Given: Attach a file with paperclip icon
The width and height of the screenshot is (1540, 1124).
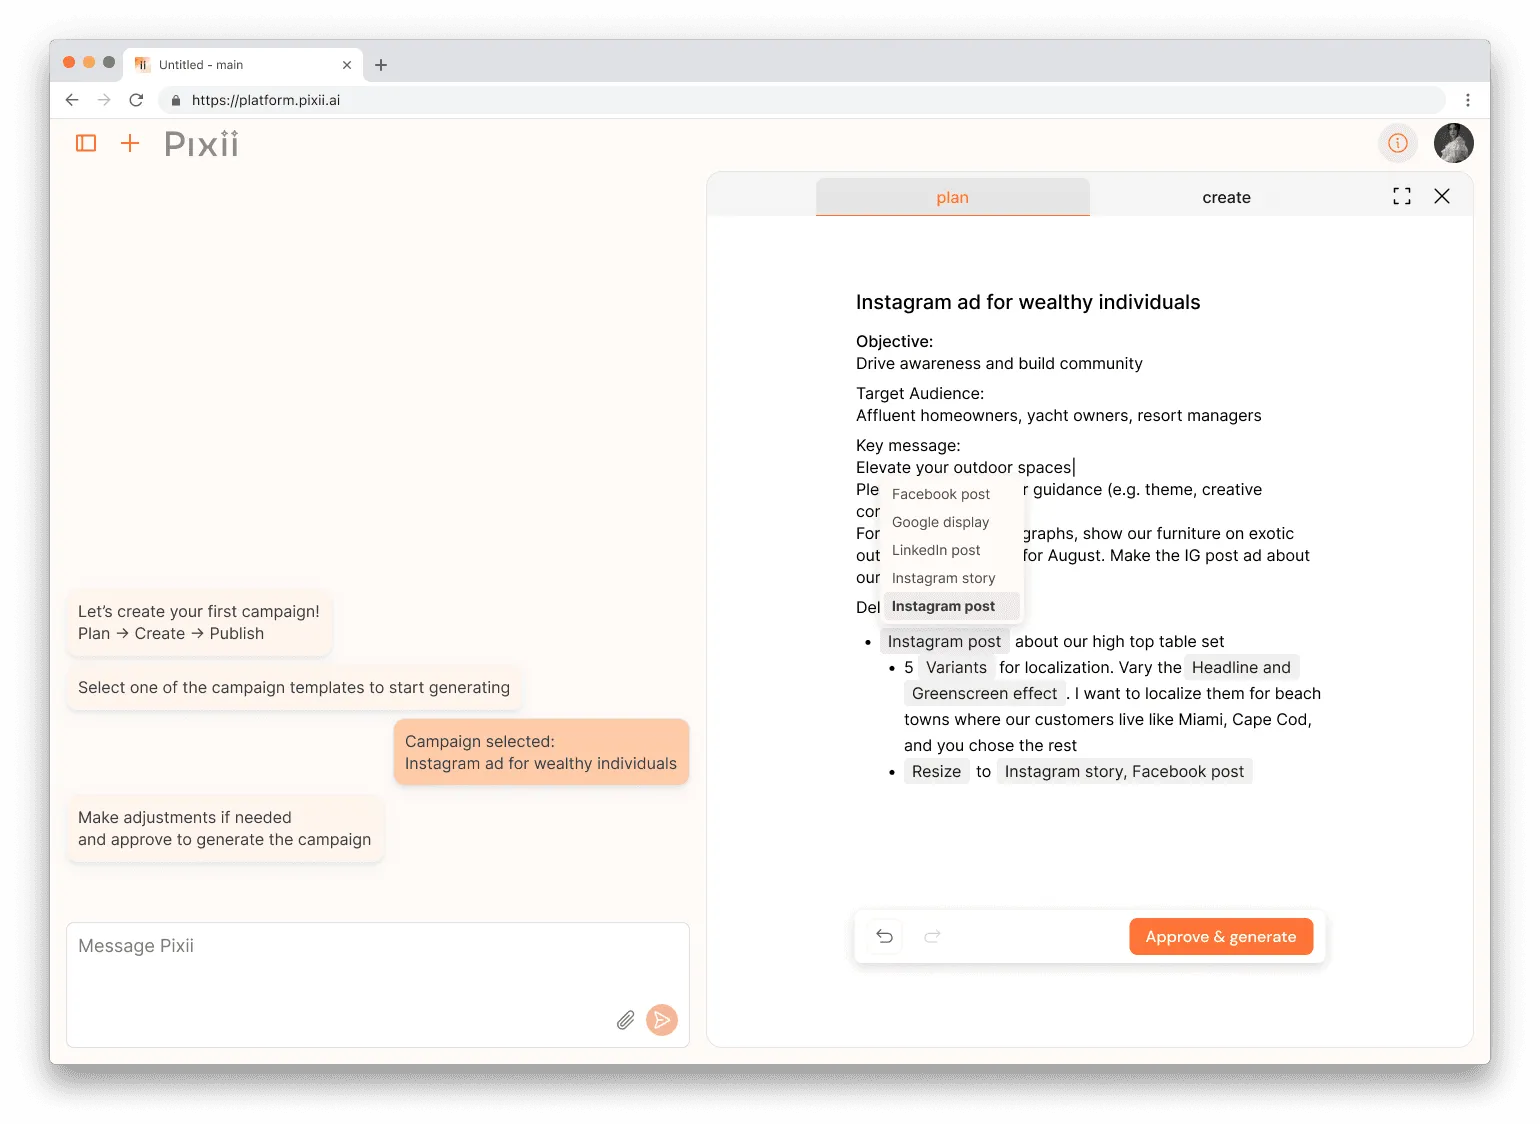Looking at the screenshot, I should 625,1020.
